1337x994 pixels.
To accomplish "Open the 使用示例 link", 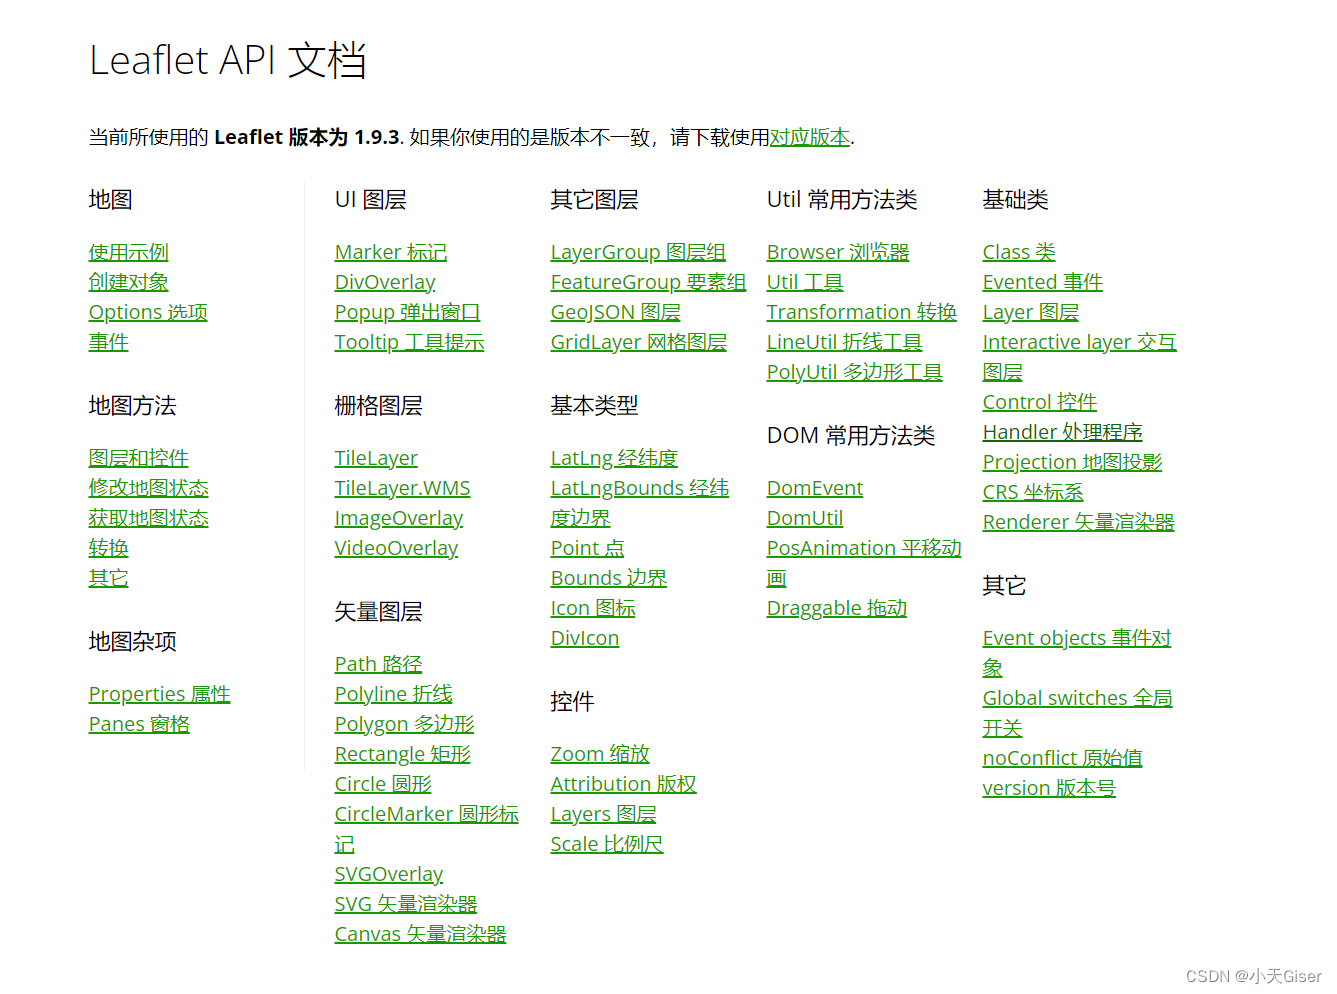I will pyautogui.click(x=128, y=252).
